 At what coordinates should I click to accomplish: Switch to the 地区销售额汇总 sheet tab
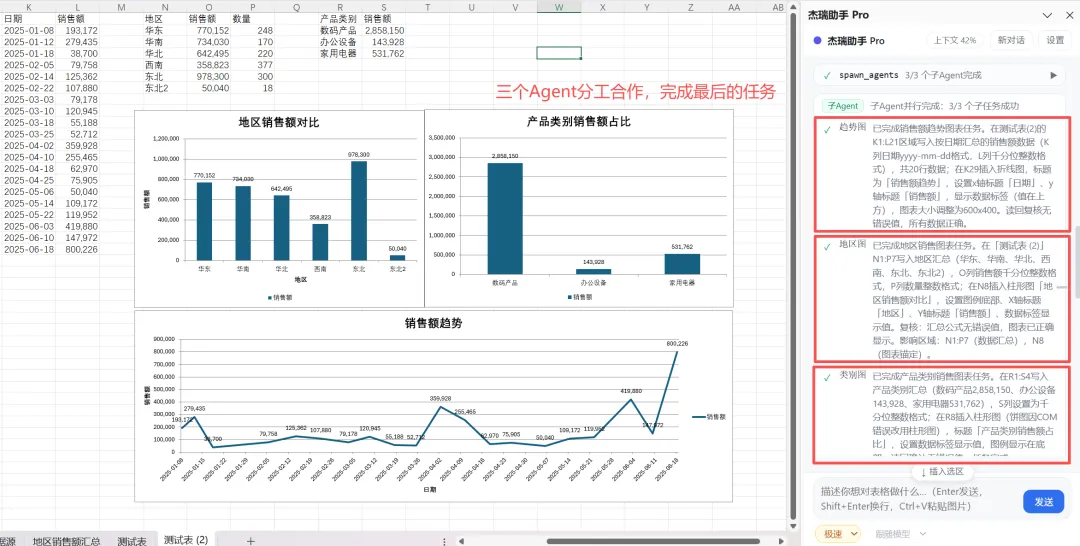66,540
